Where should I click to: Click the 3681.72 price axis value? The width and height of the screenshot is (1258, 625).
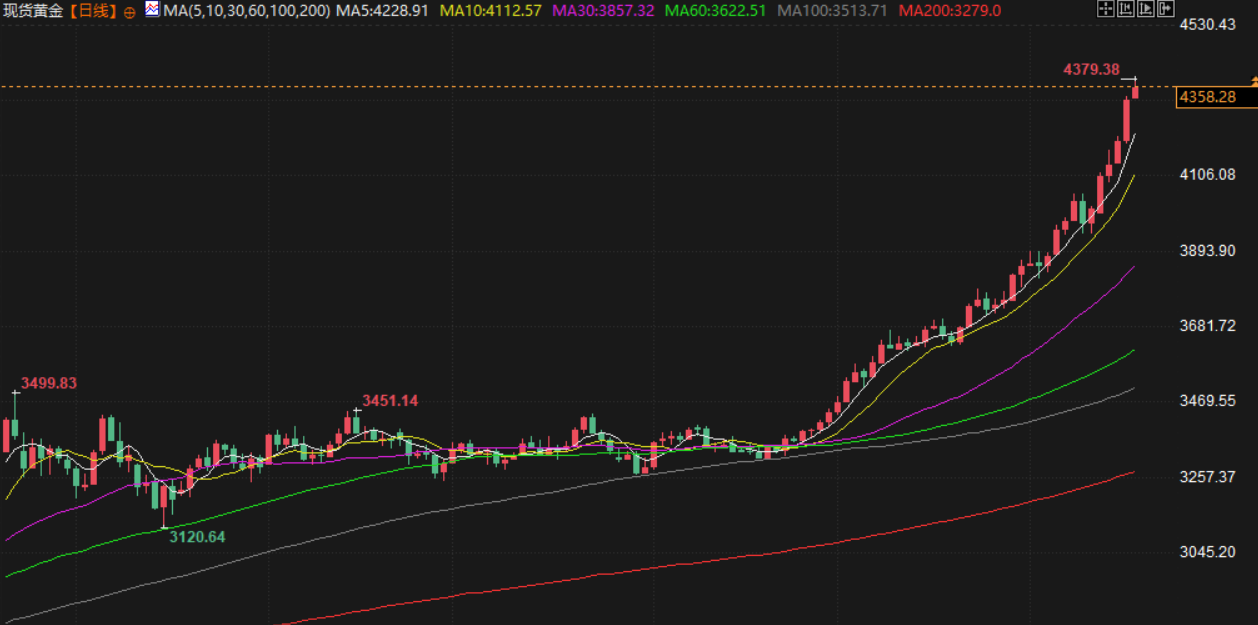(x=1208, y=326)
